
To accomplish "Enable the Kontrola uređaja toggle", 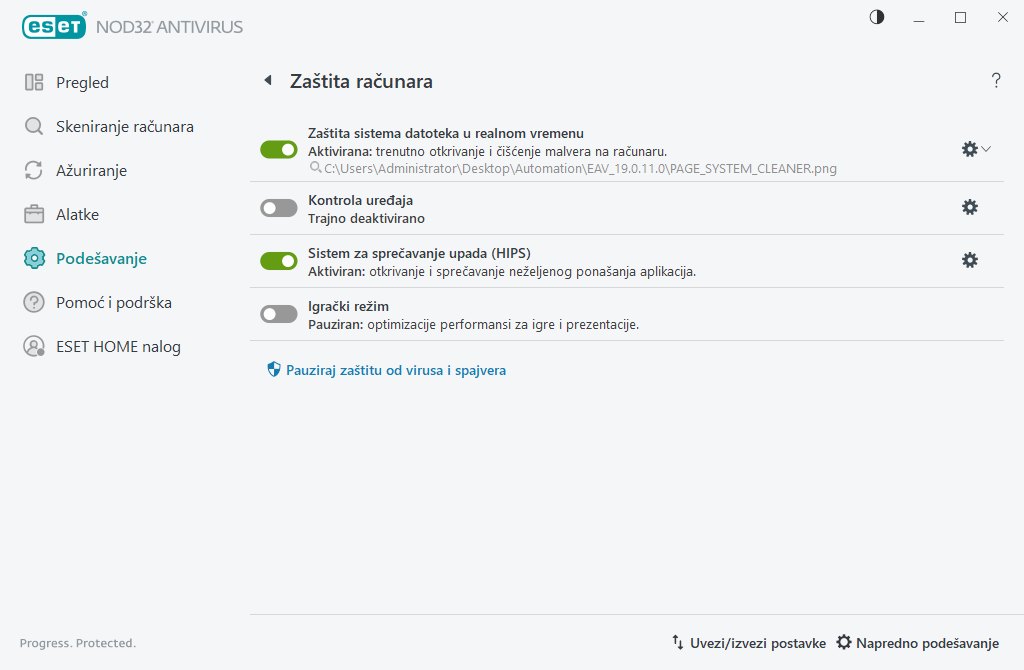I will point(279,208).
